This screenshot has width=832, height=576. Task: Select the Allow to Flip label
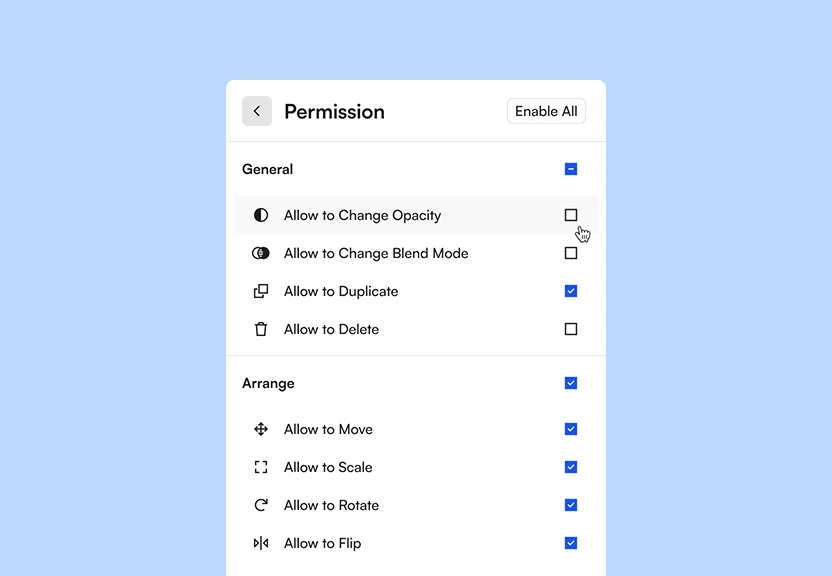[x=323, y=544]
